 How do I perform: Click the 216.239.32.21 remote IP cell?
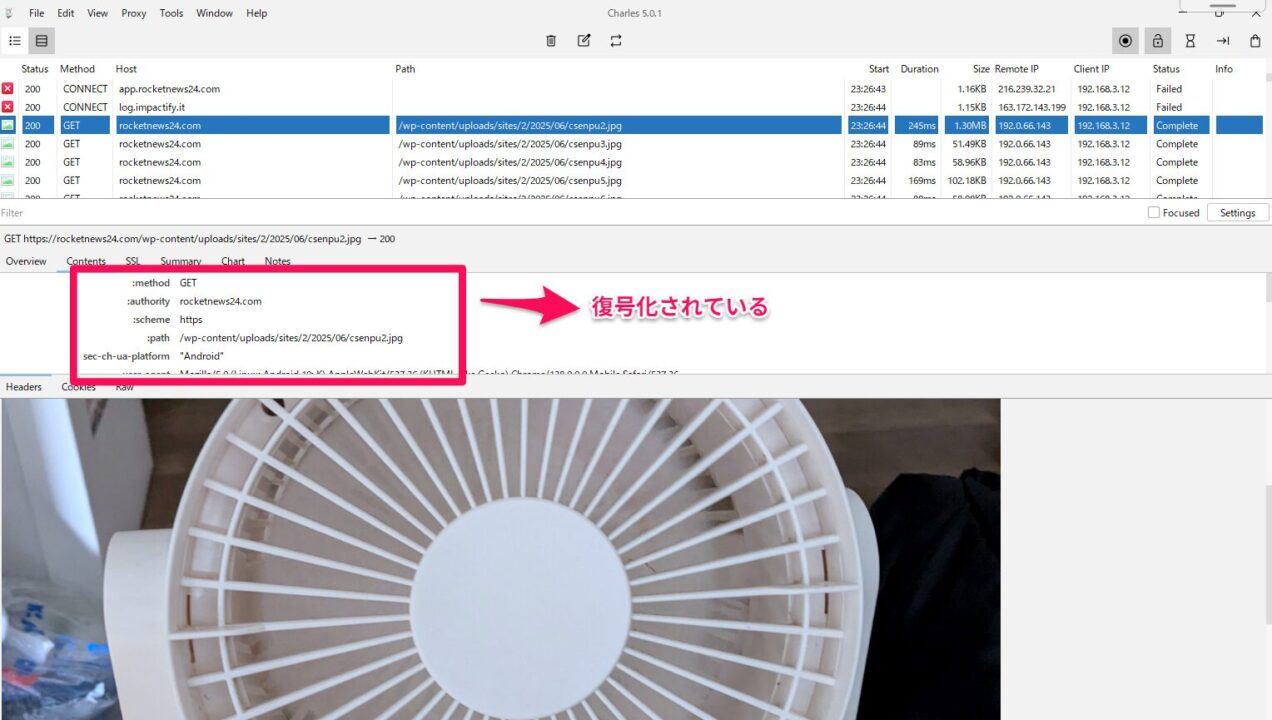[x=1031, y=89]
